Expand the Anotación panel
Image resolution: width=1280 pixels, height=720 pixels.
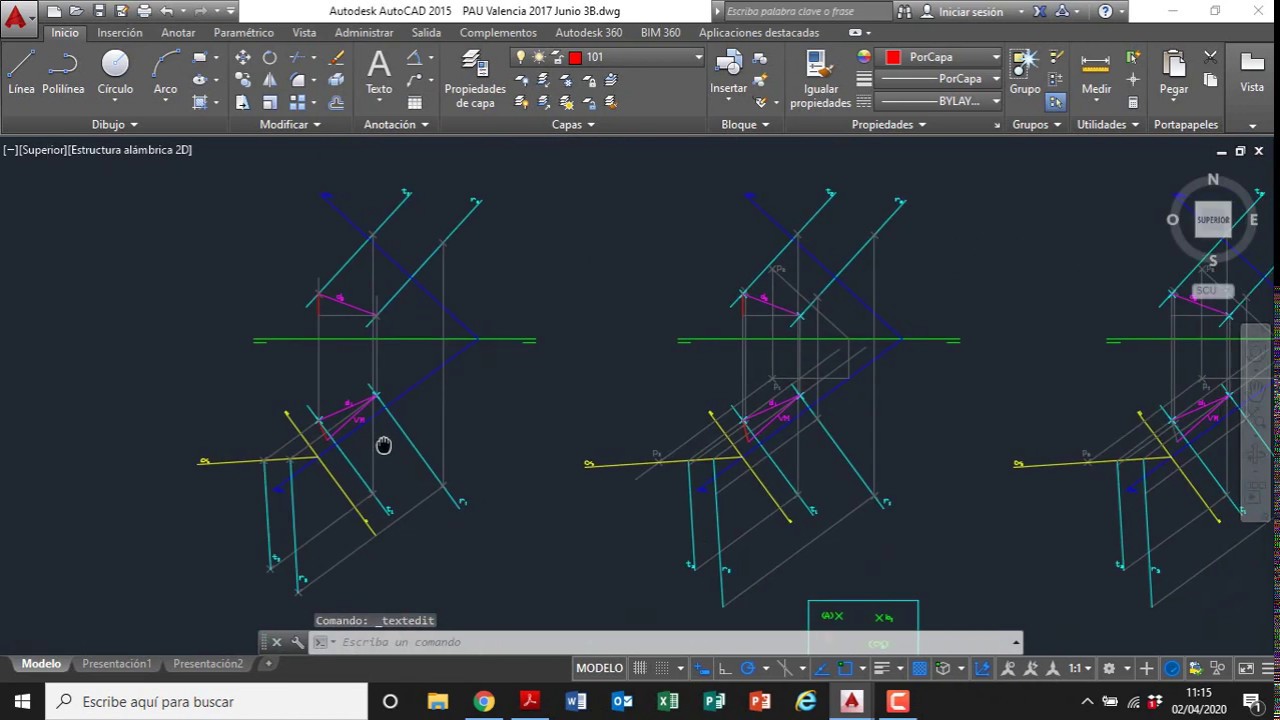click(397, 125)
